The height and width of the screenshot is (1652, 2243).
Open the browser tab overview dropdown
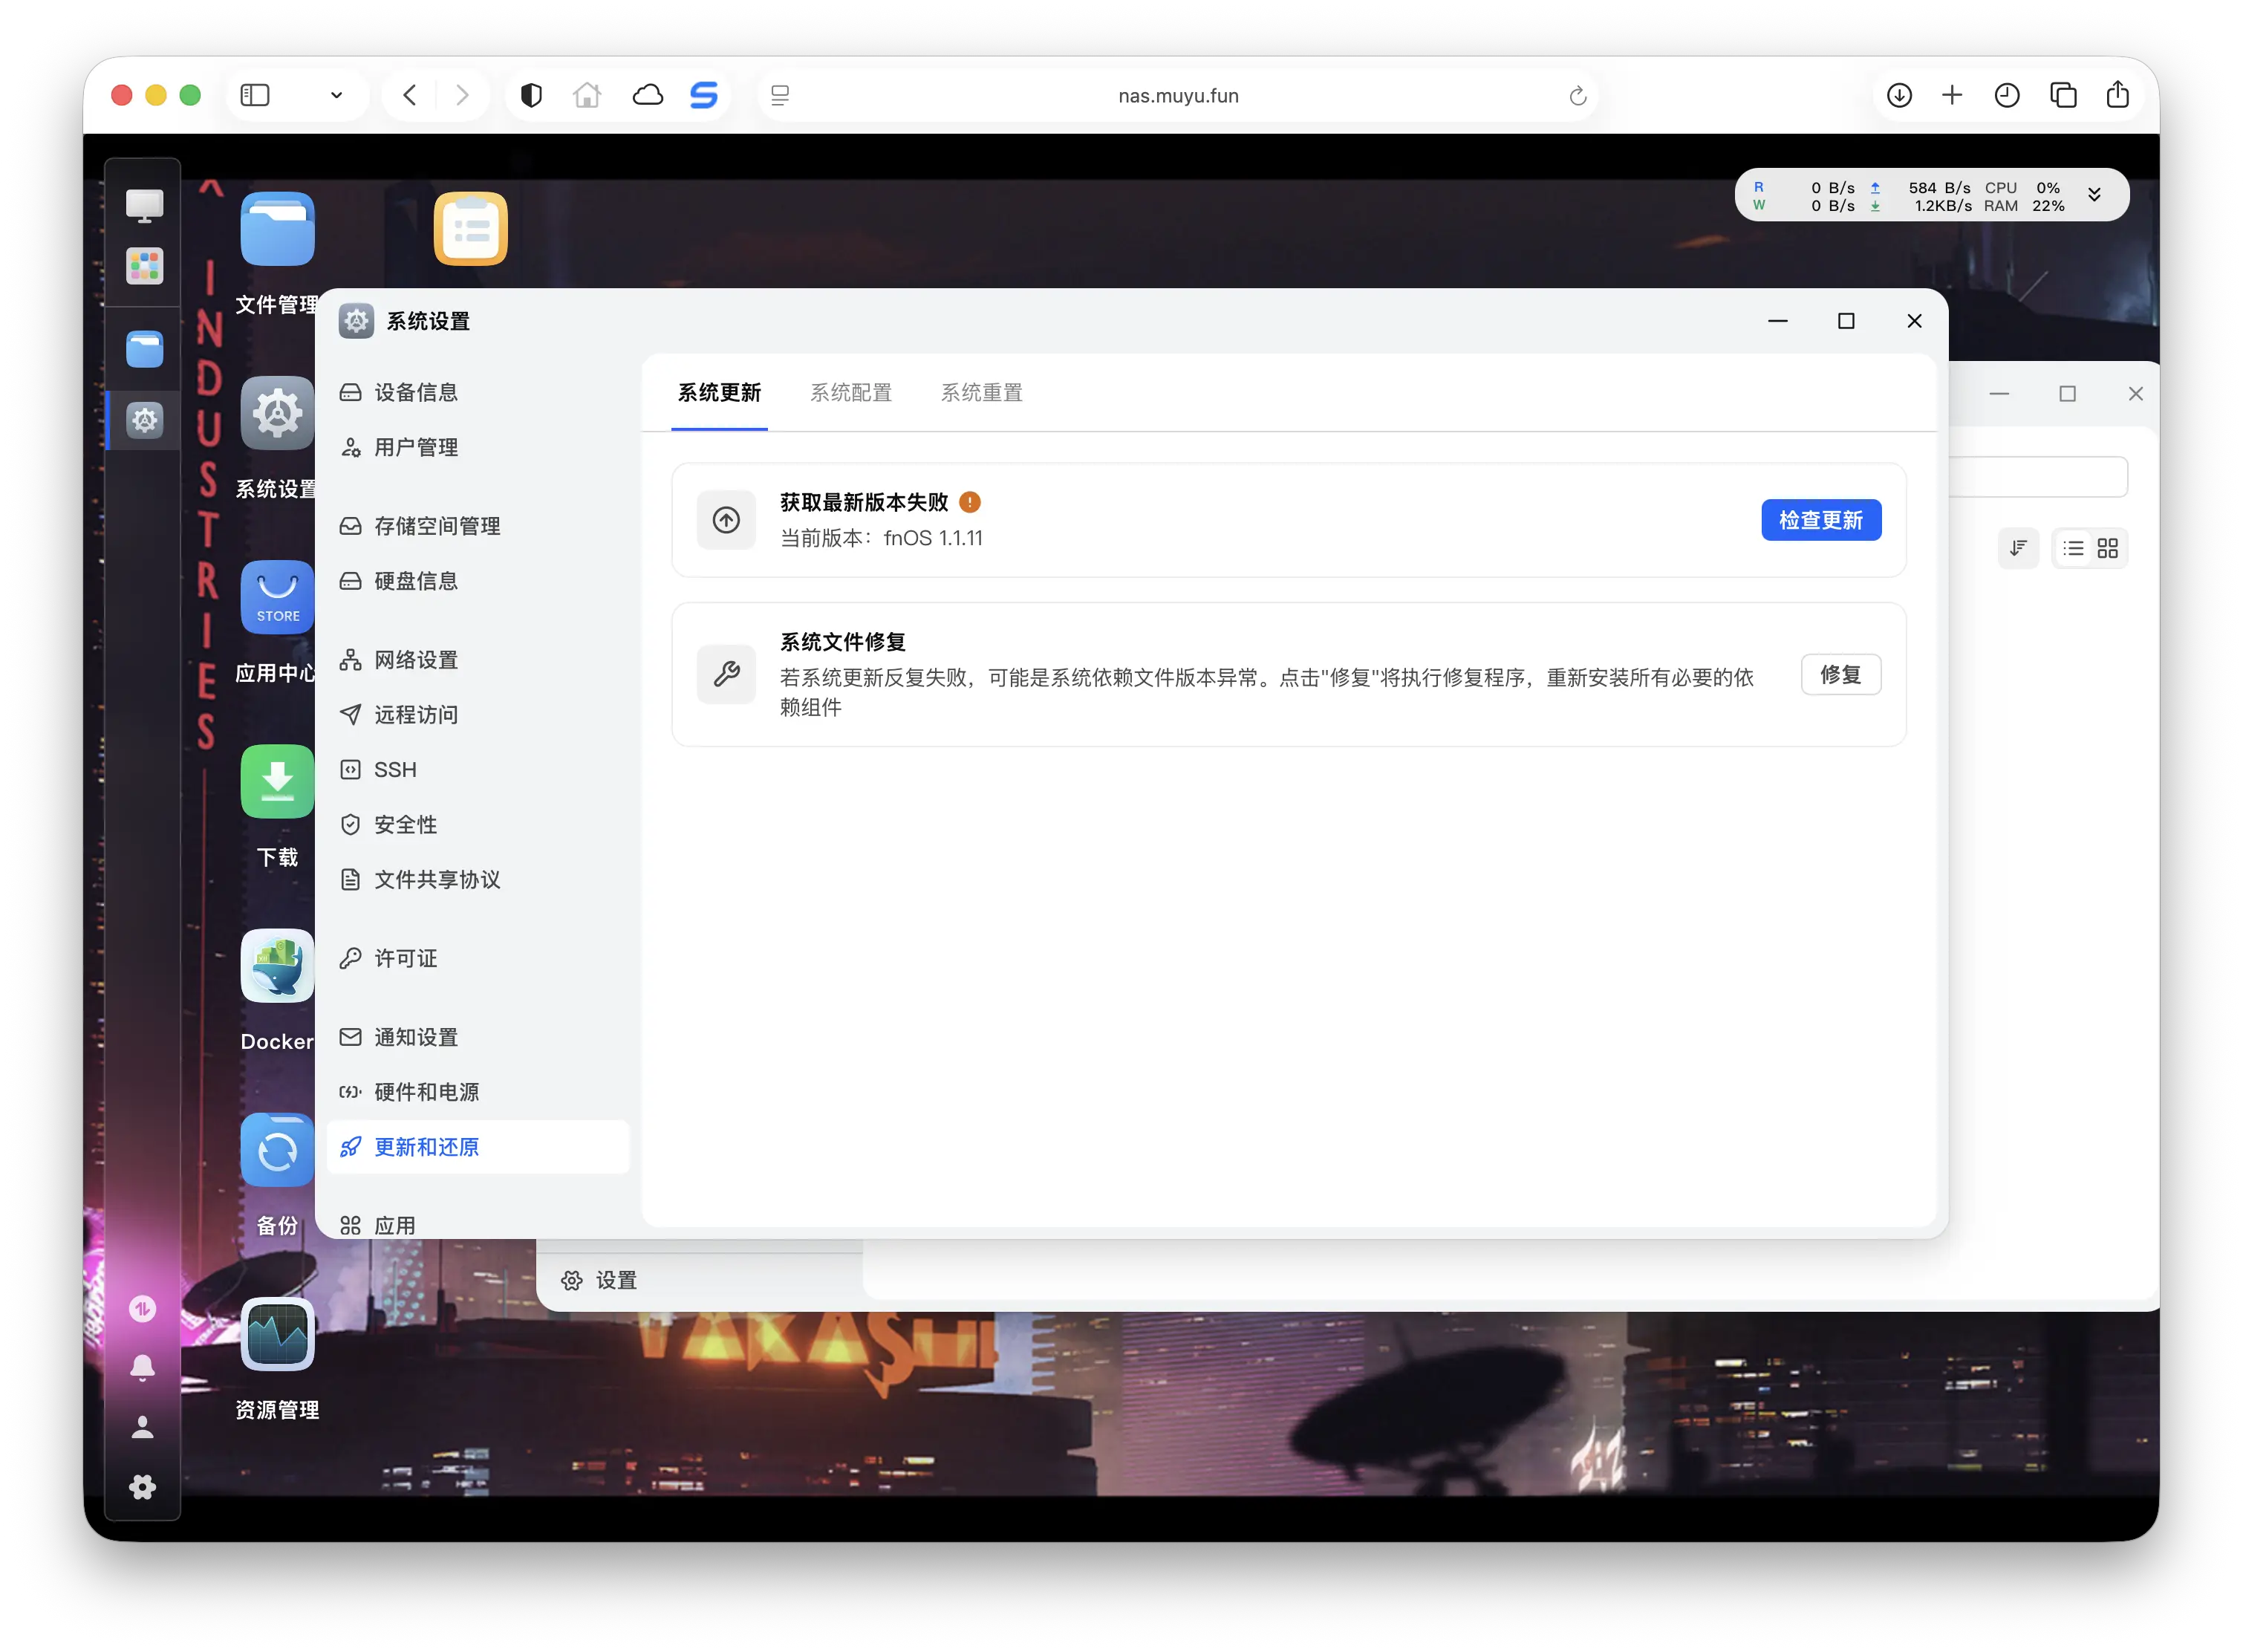[x=337, y=94]
